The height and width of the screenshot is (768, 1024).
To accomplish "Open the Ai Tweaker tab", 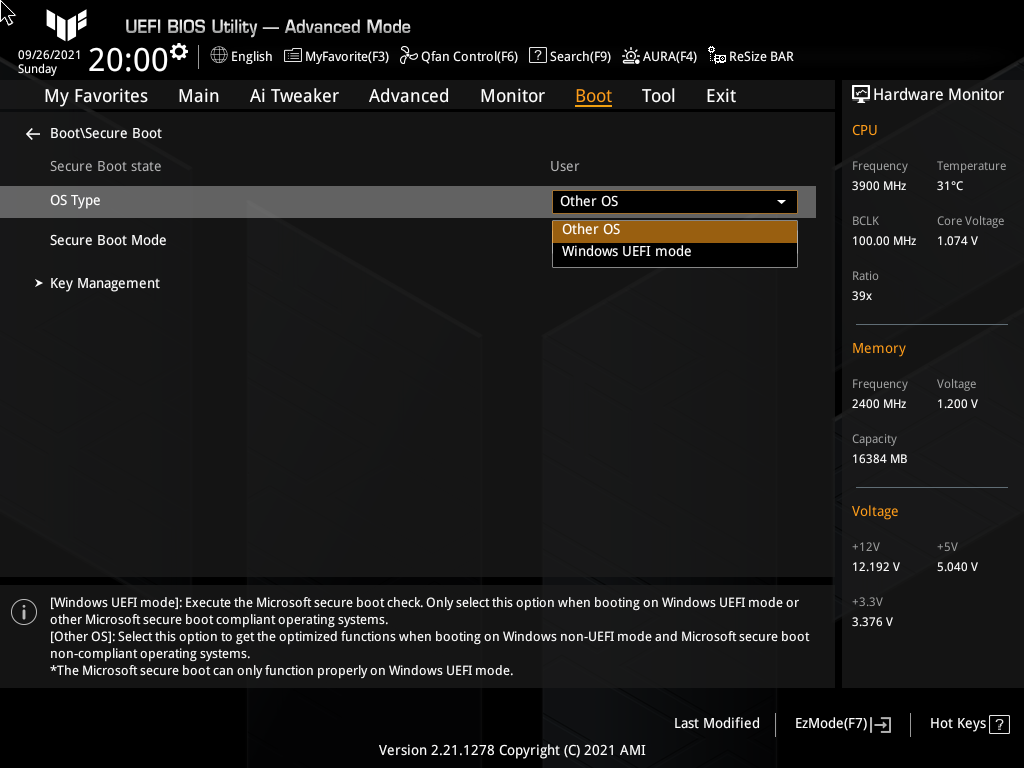I will [294, 95].
